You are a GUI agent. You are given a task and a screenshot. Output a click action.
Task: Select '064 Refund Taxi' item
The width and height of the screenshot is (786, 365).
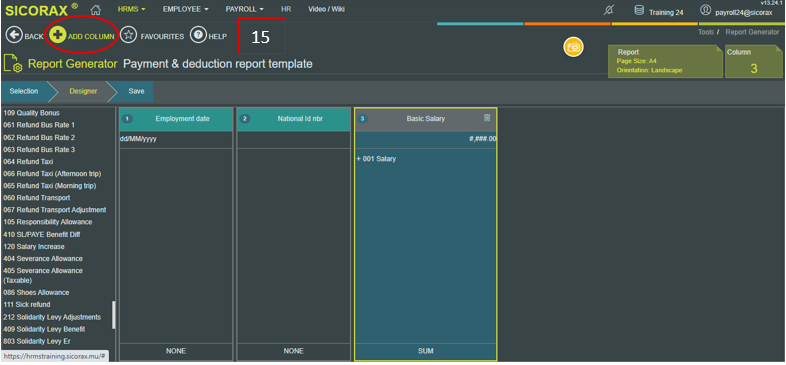28,161
